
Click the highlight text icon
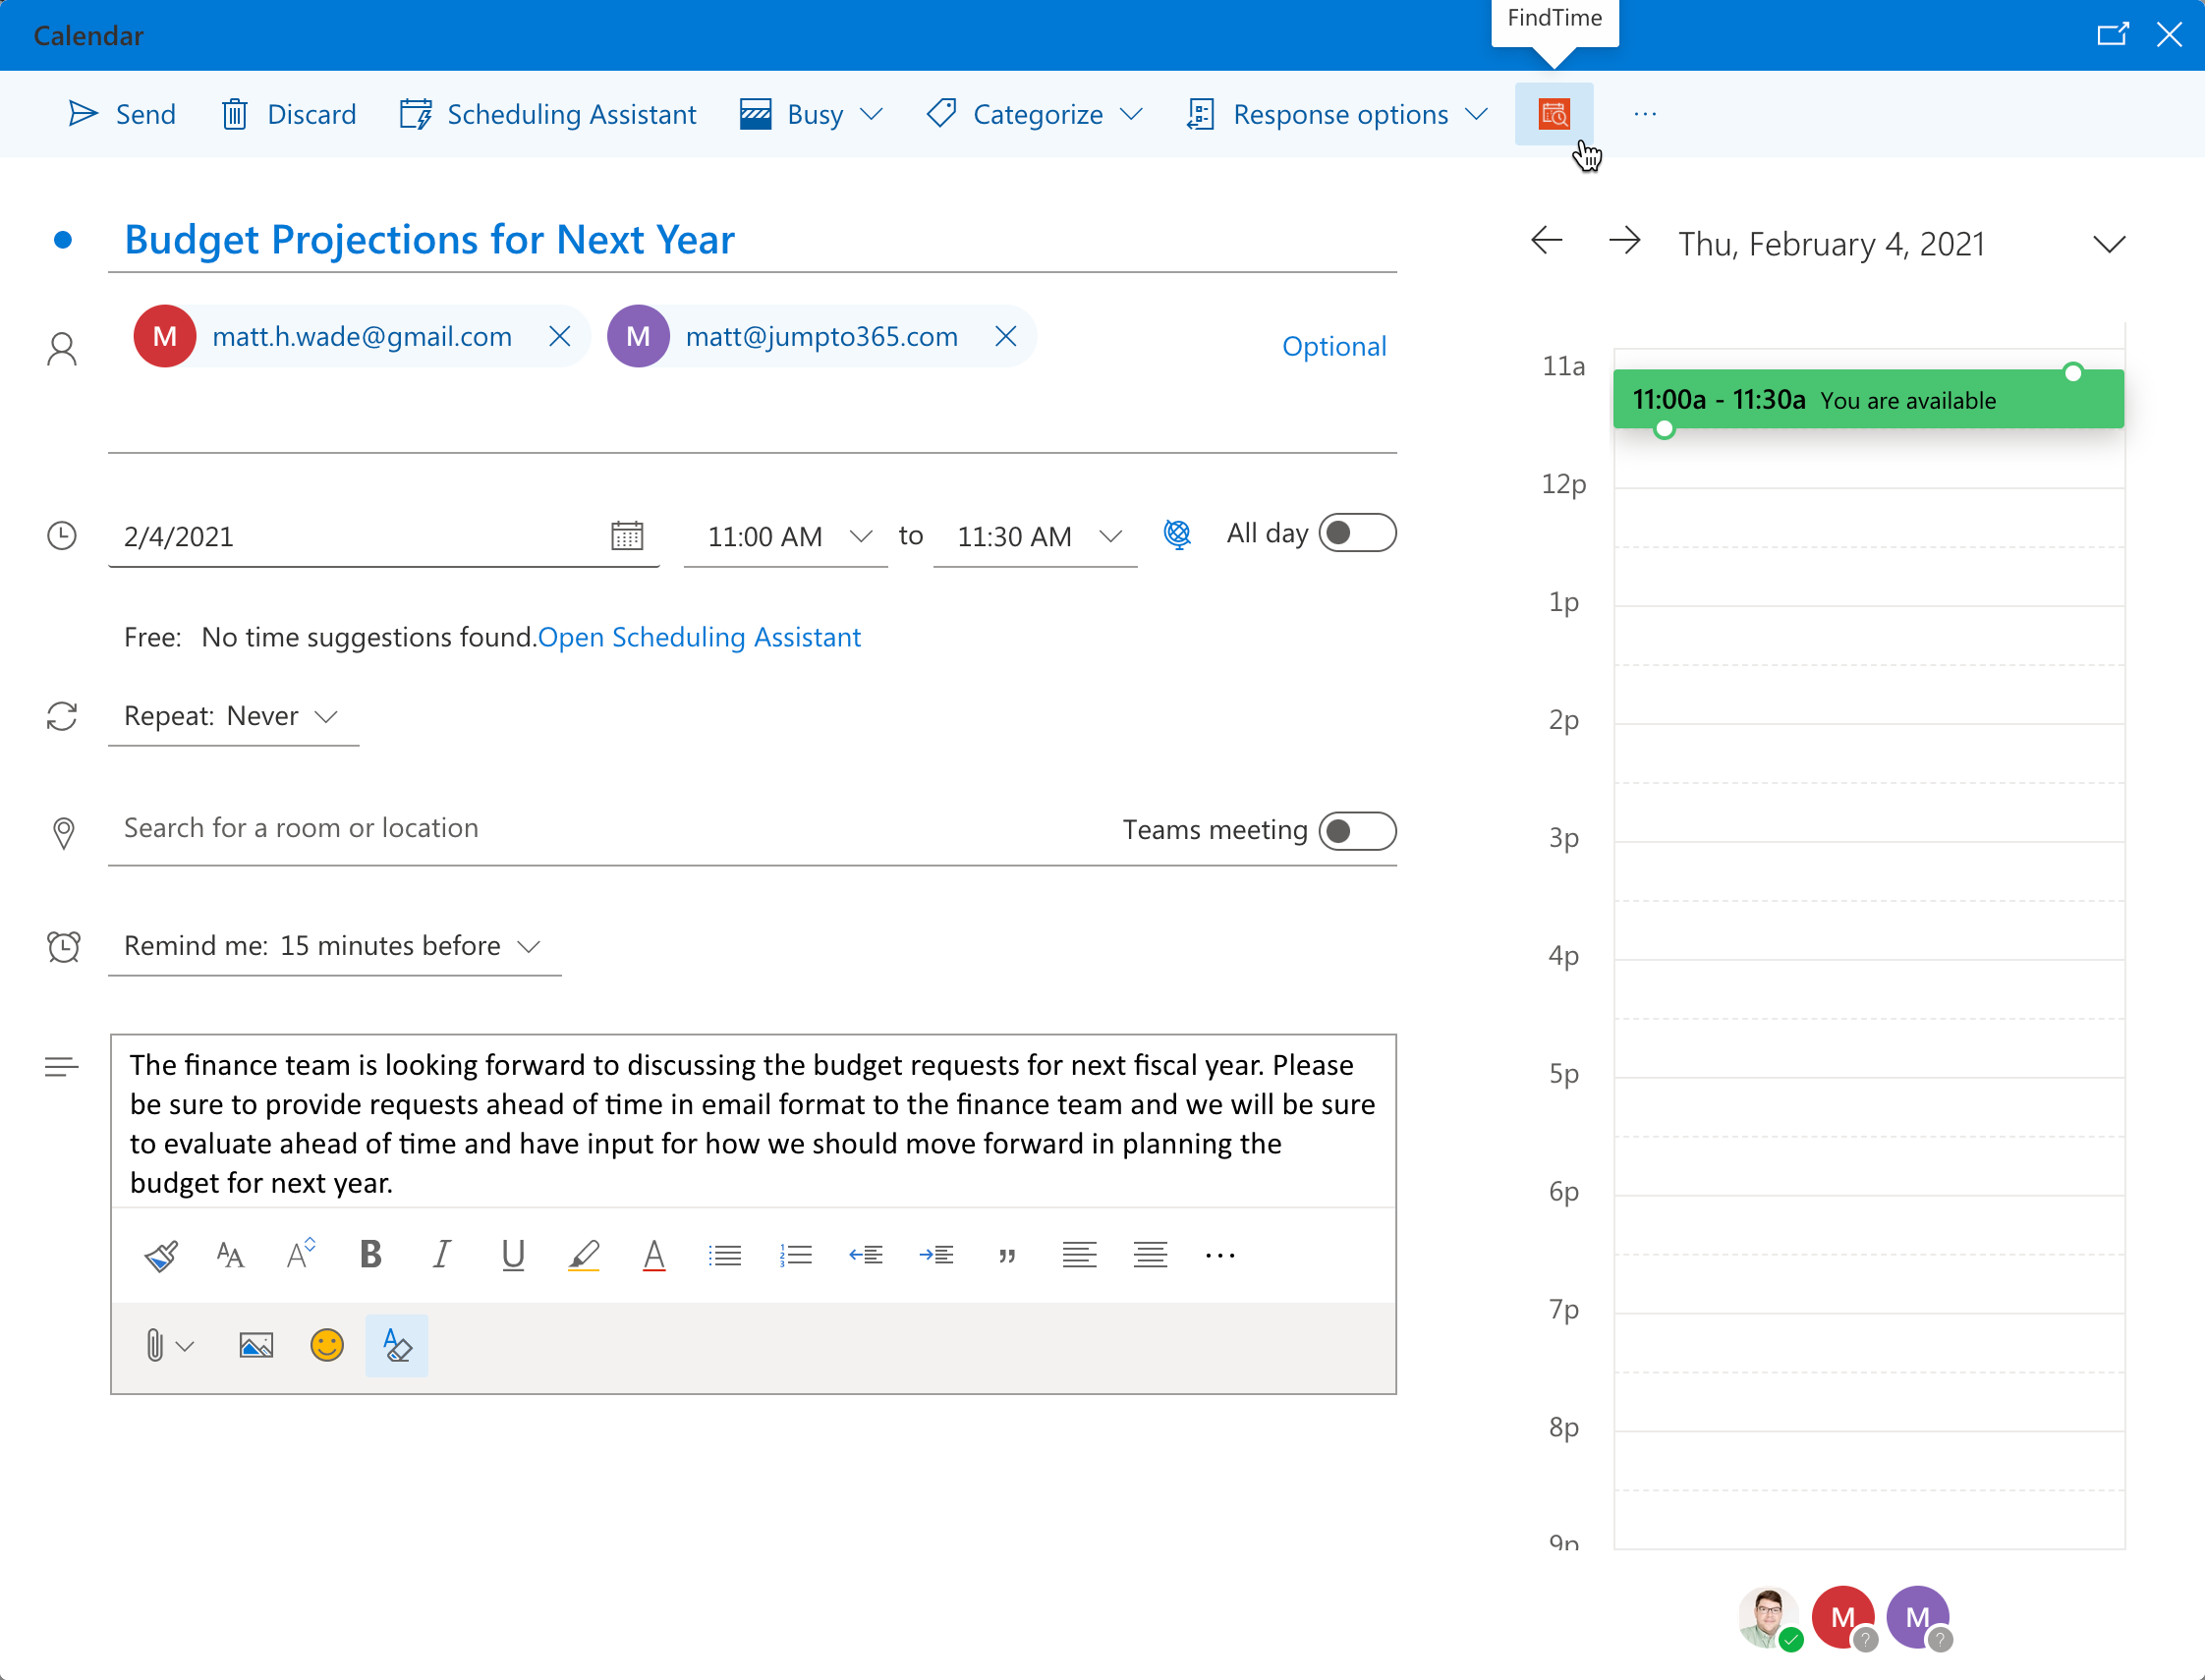(583, 1254)
